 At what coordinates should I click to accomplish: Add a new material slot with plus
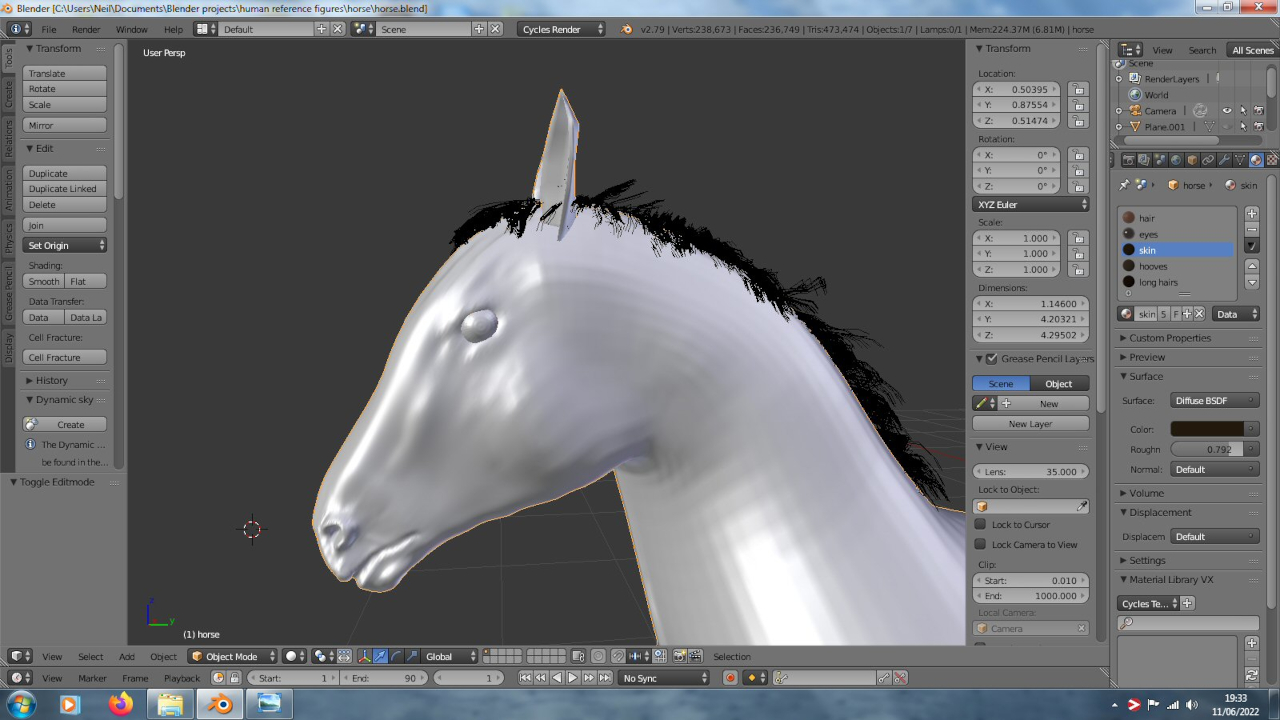pyautogui.click(x=1251, y=214)
